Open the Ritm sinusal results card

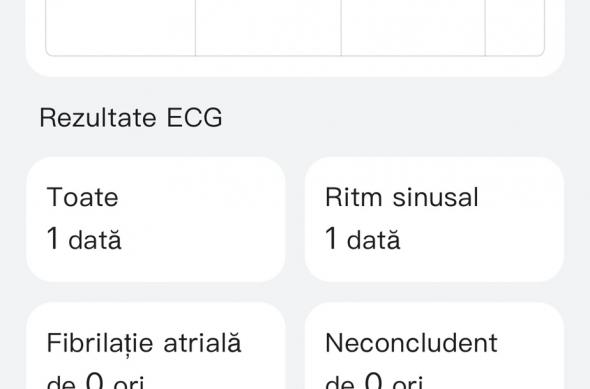point(434,219)
